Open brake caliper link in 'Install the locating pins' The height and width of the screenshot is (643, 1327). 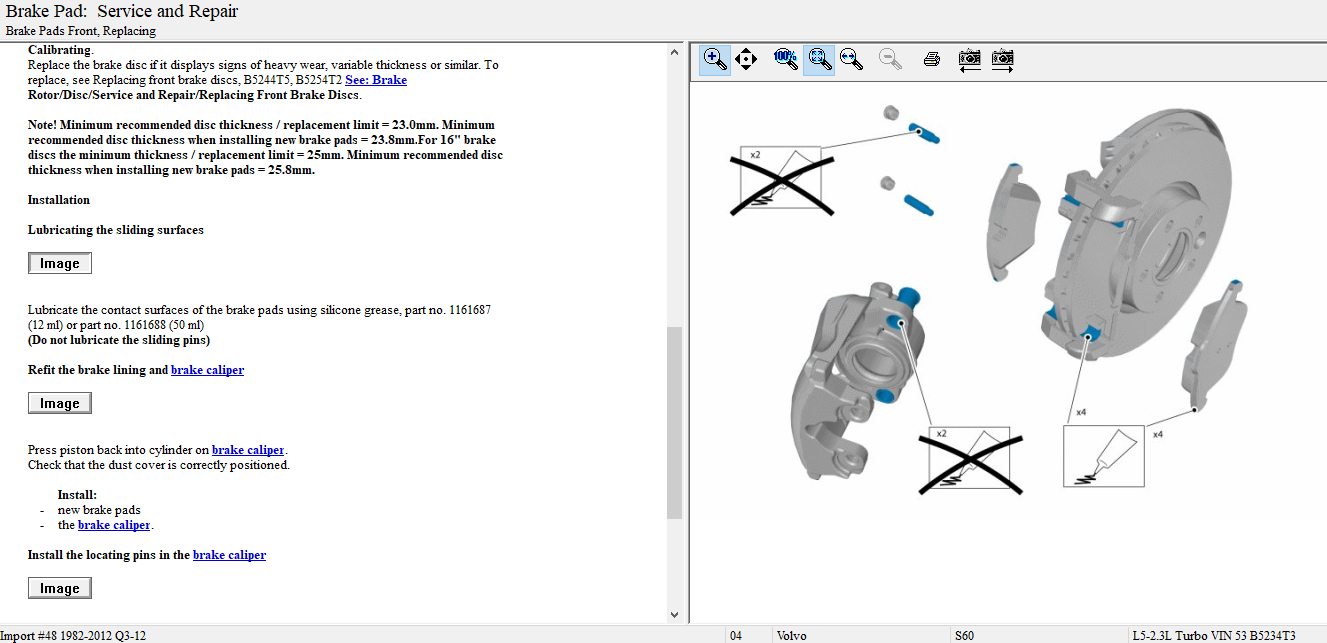coord(229,555)
